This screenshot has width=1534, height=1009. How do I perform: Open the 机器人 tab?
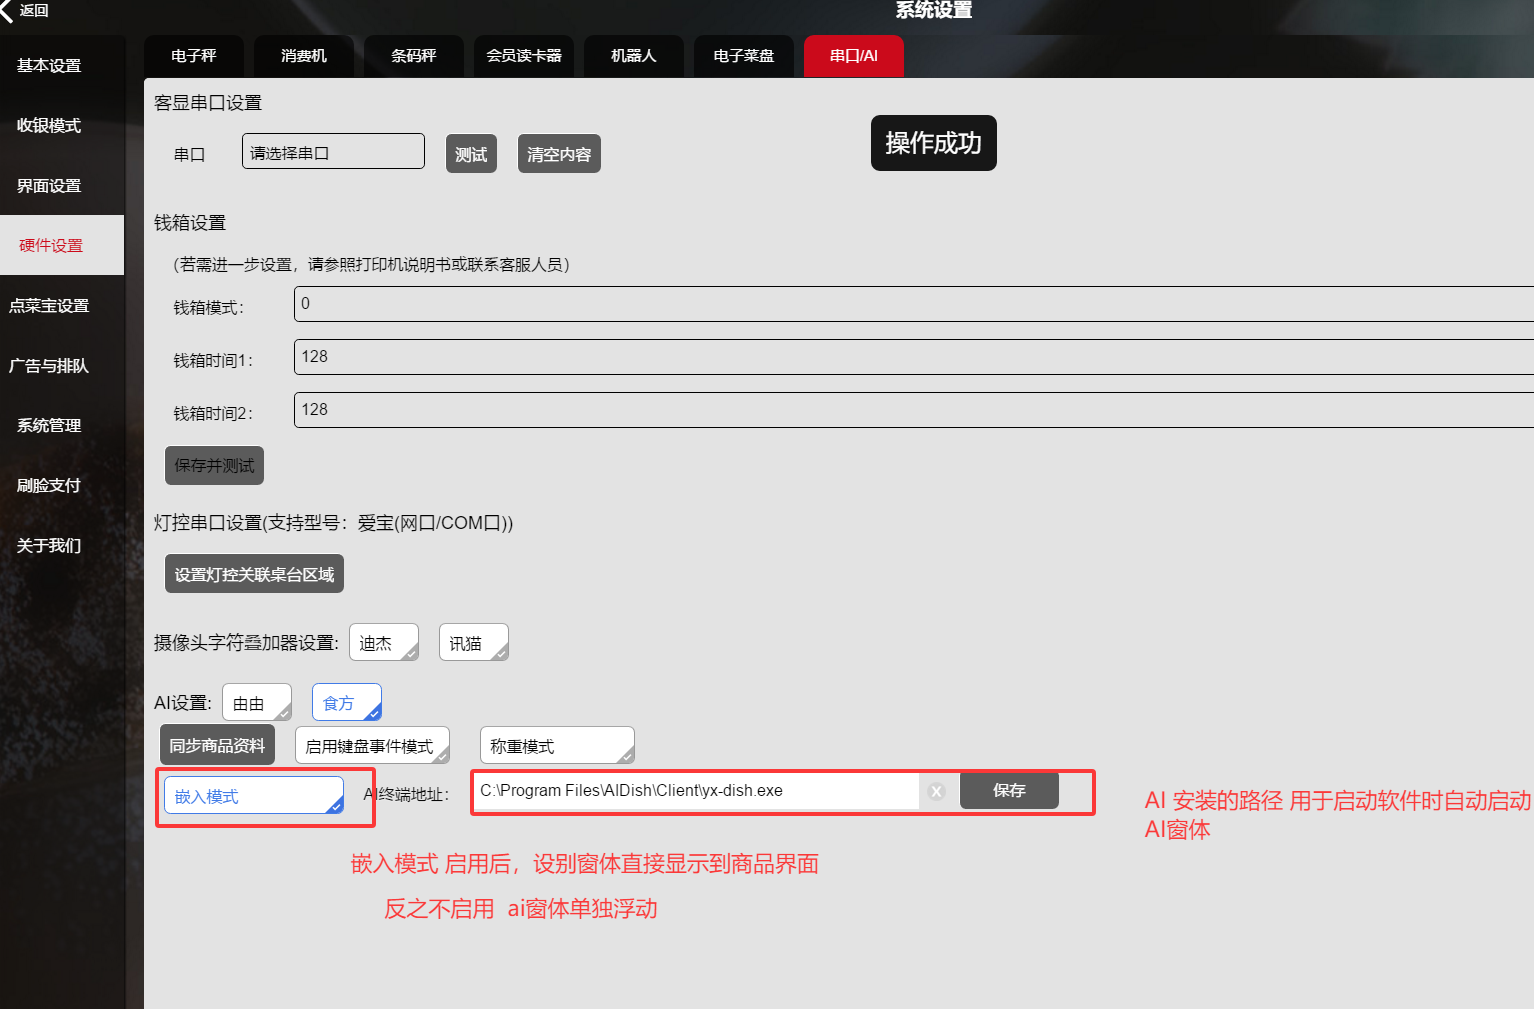tap(633, 56)
